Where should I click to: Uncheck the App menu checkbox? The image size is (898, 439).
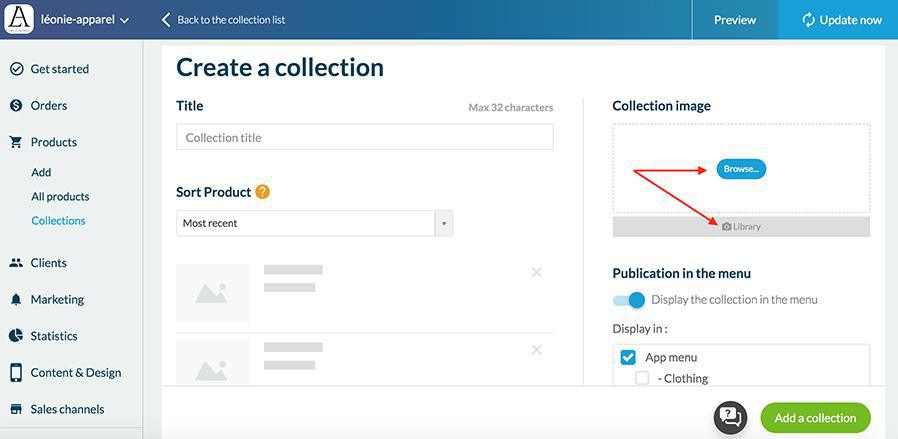coord(628,357)
